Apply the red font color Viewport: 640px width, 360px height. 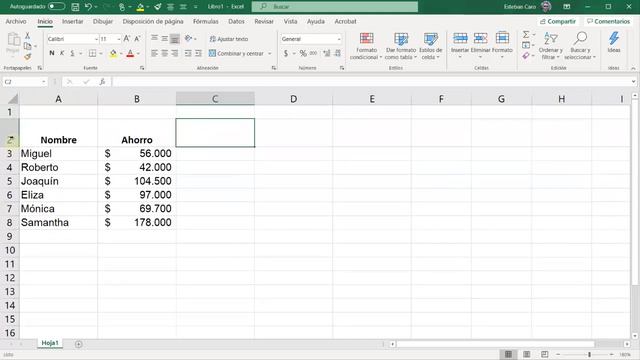pyautogui.click(x=130, y=53)
